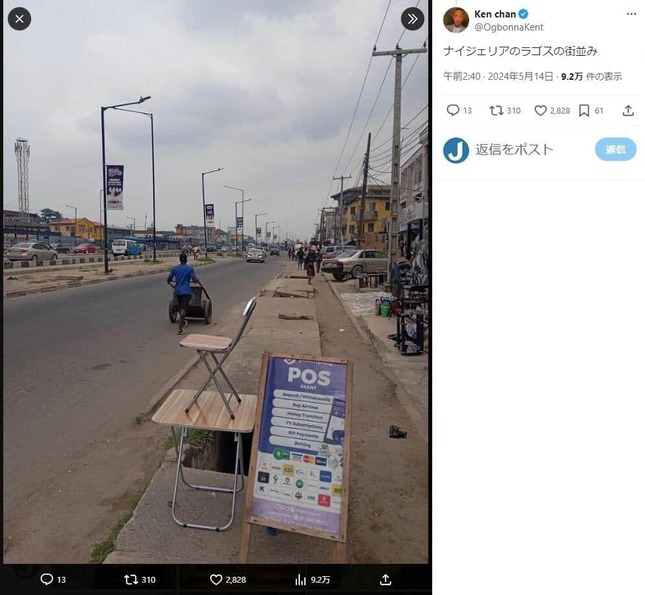645x595 pixels.
Task: Click the tweet timestamp 午前2:40 2024年5月14日
Action: pyautogui.click(x=498, y=77)
